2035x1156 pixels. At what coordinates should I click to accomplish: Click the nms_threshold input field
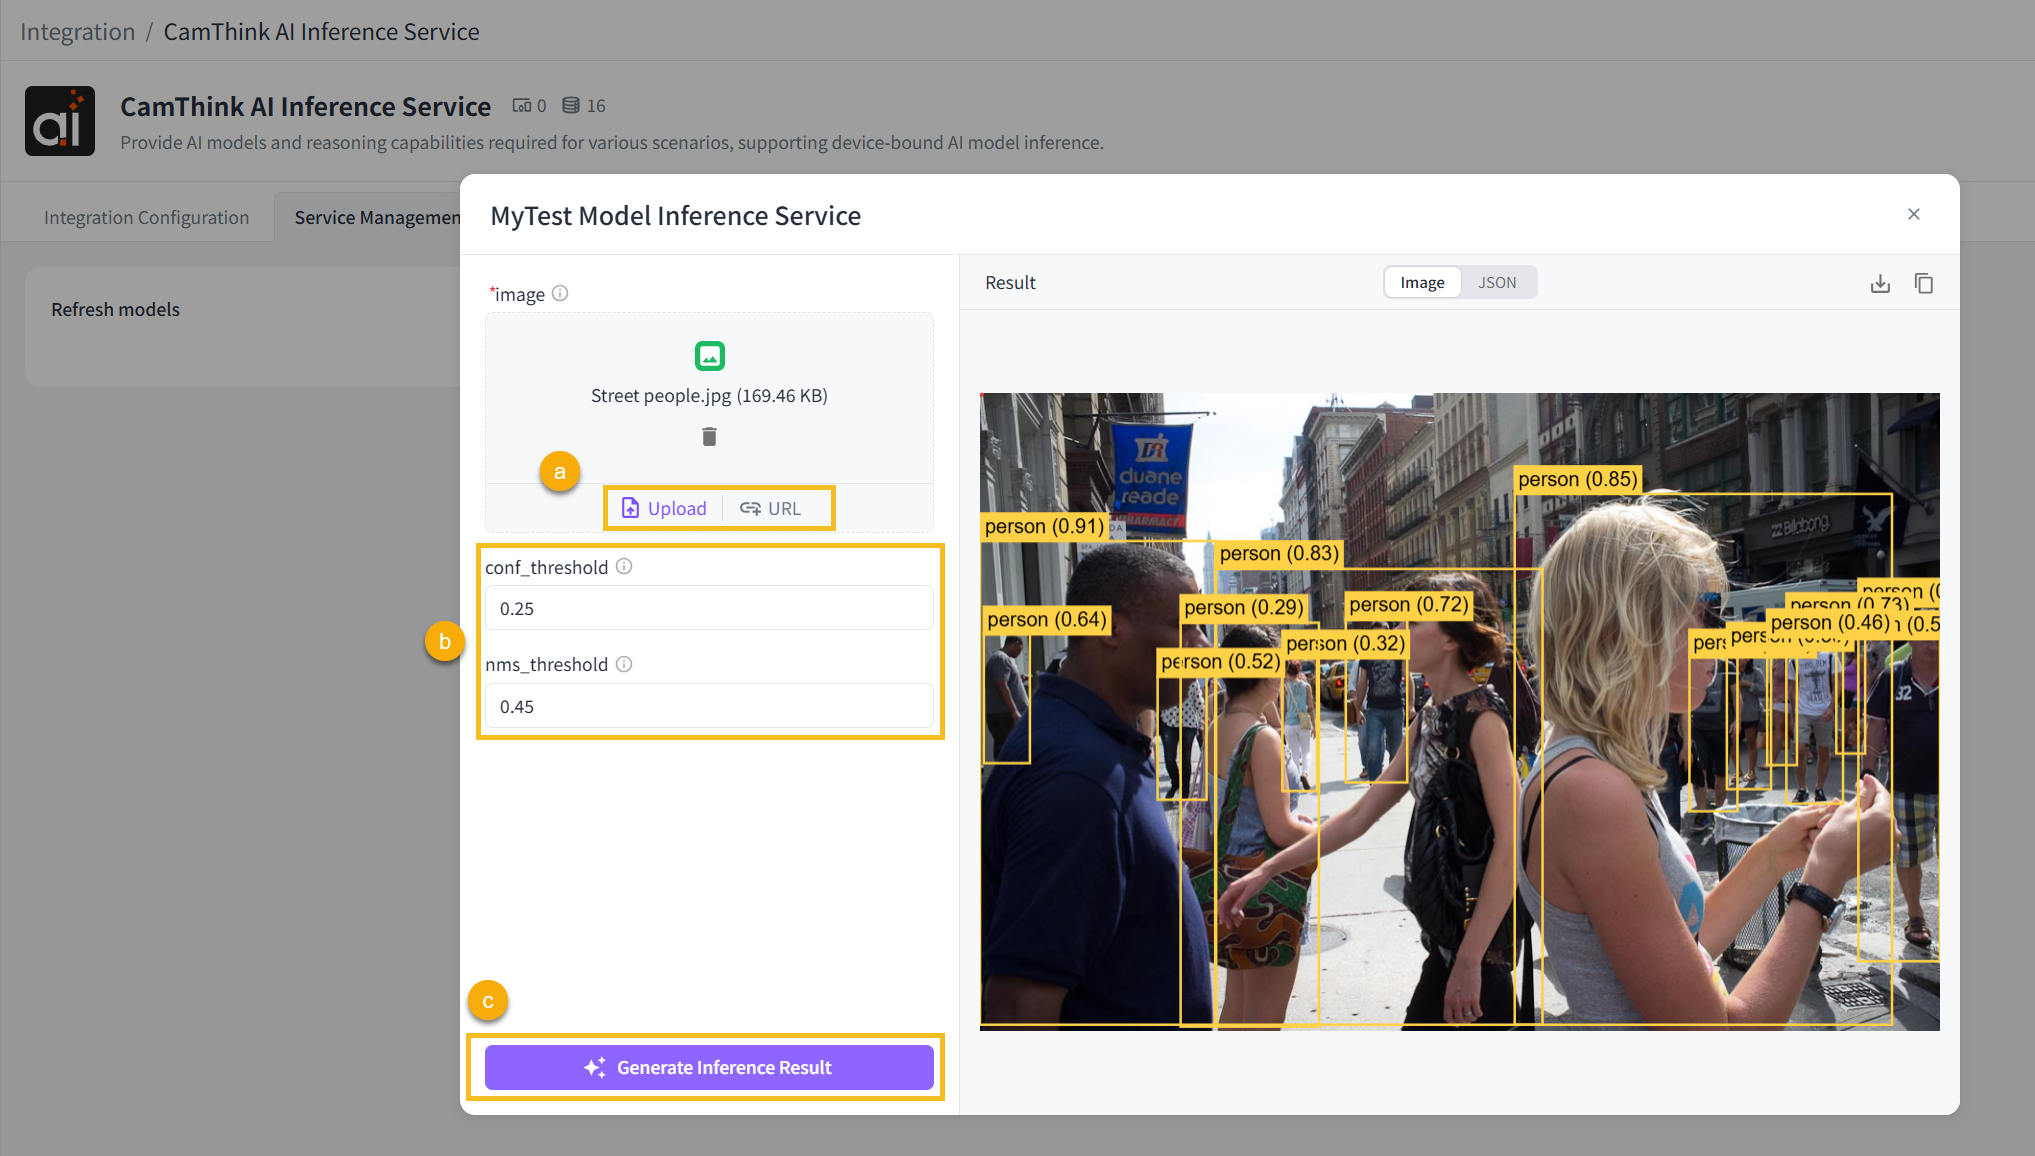point(709,707)
